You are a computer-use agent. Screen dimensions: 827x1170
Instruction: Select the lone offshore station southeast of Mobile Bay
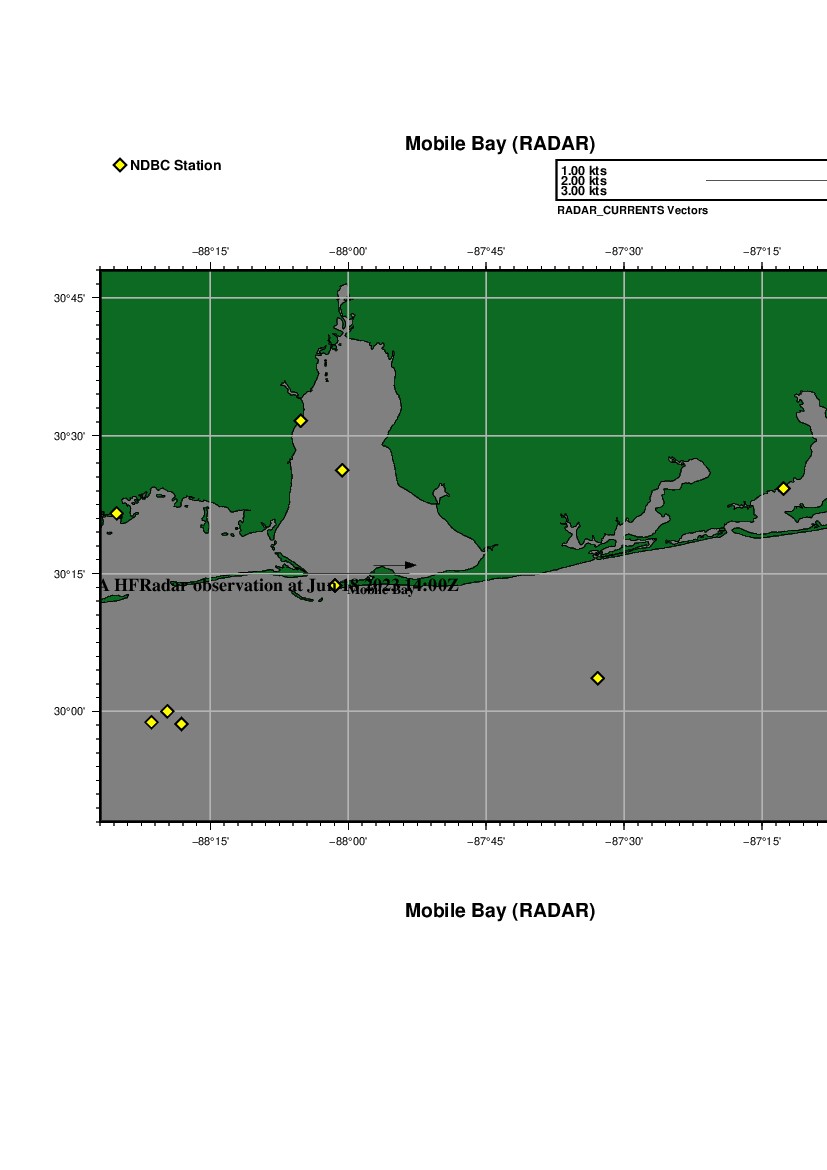(x=598, y=678)
